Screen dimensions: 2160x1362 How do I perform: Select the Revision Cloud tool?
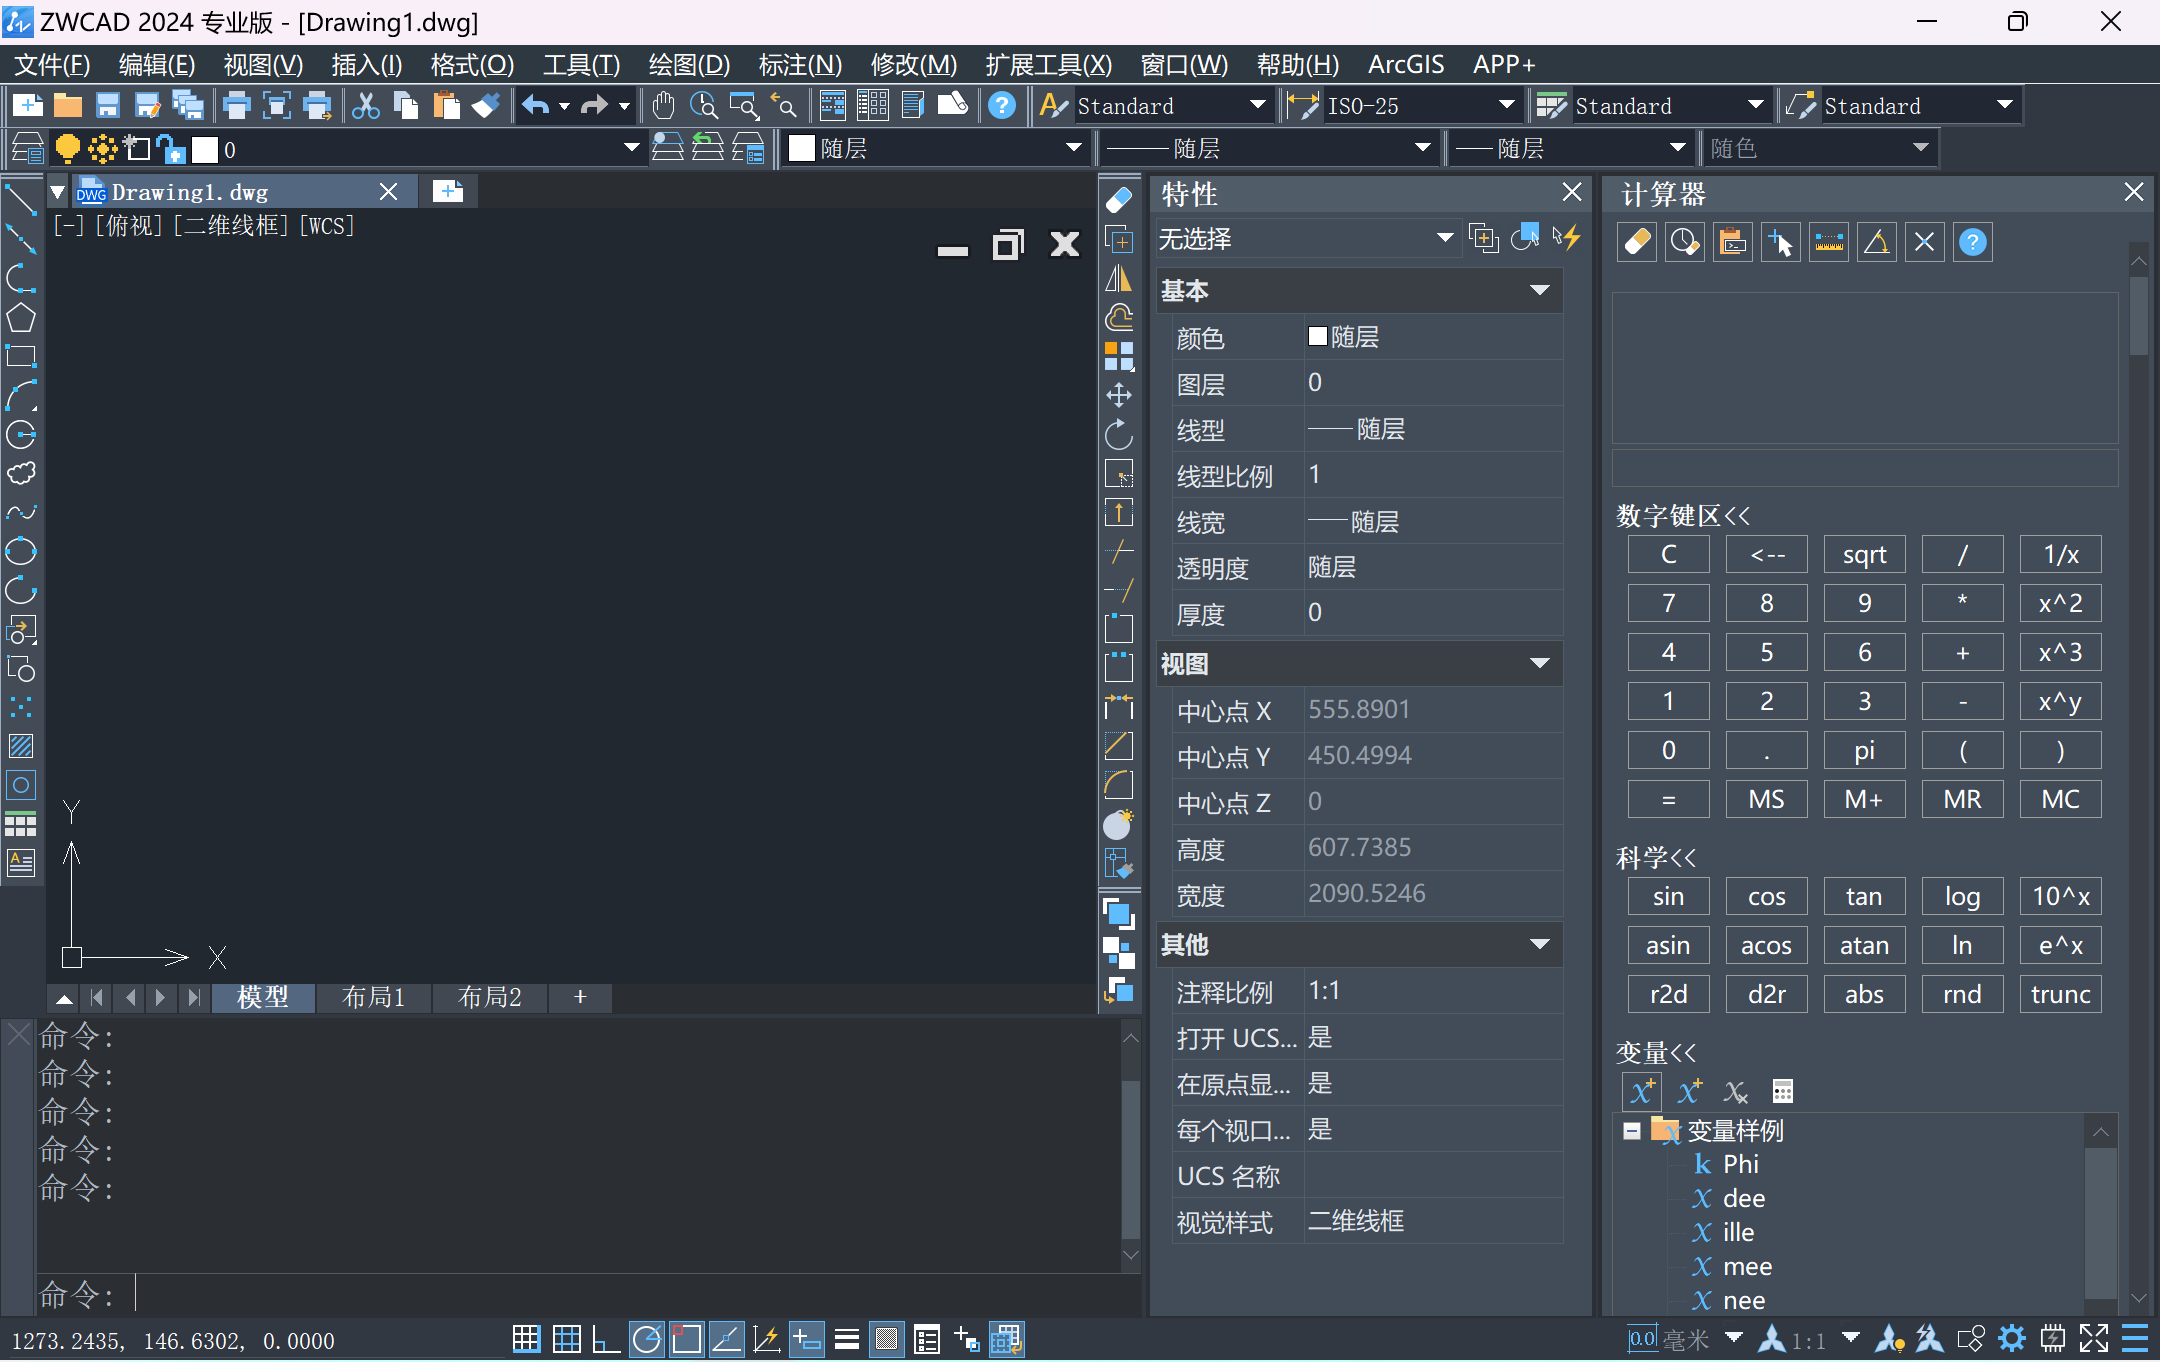21,474
